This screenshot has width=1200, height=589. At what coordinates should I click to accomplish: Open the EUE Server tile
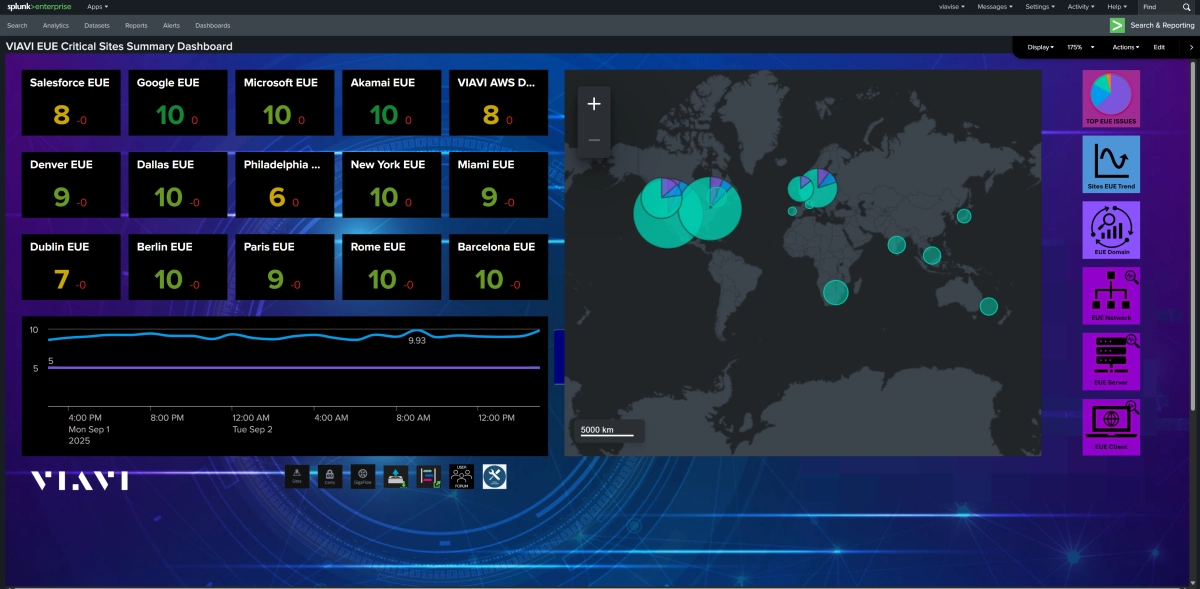click(1110, 361)
